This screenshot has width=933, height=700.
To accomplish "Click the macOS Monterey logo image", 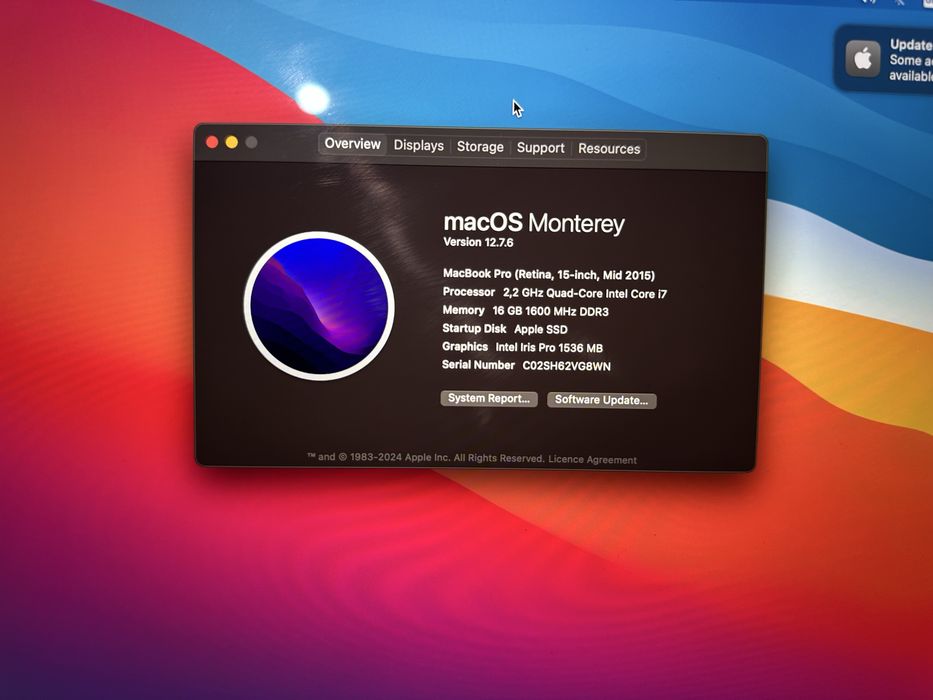I will pos(319,306).
